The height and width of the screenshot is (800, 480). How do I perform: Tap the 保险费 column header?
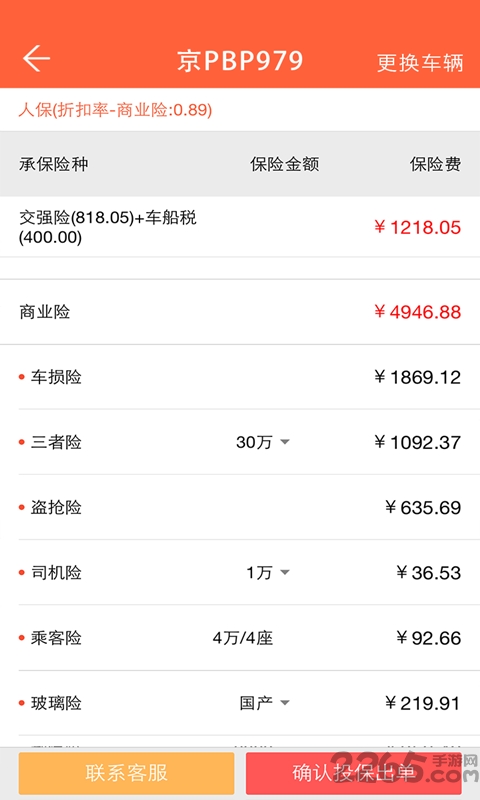tap(436, 164)
